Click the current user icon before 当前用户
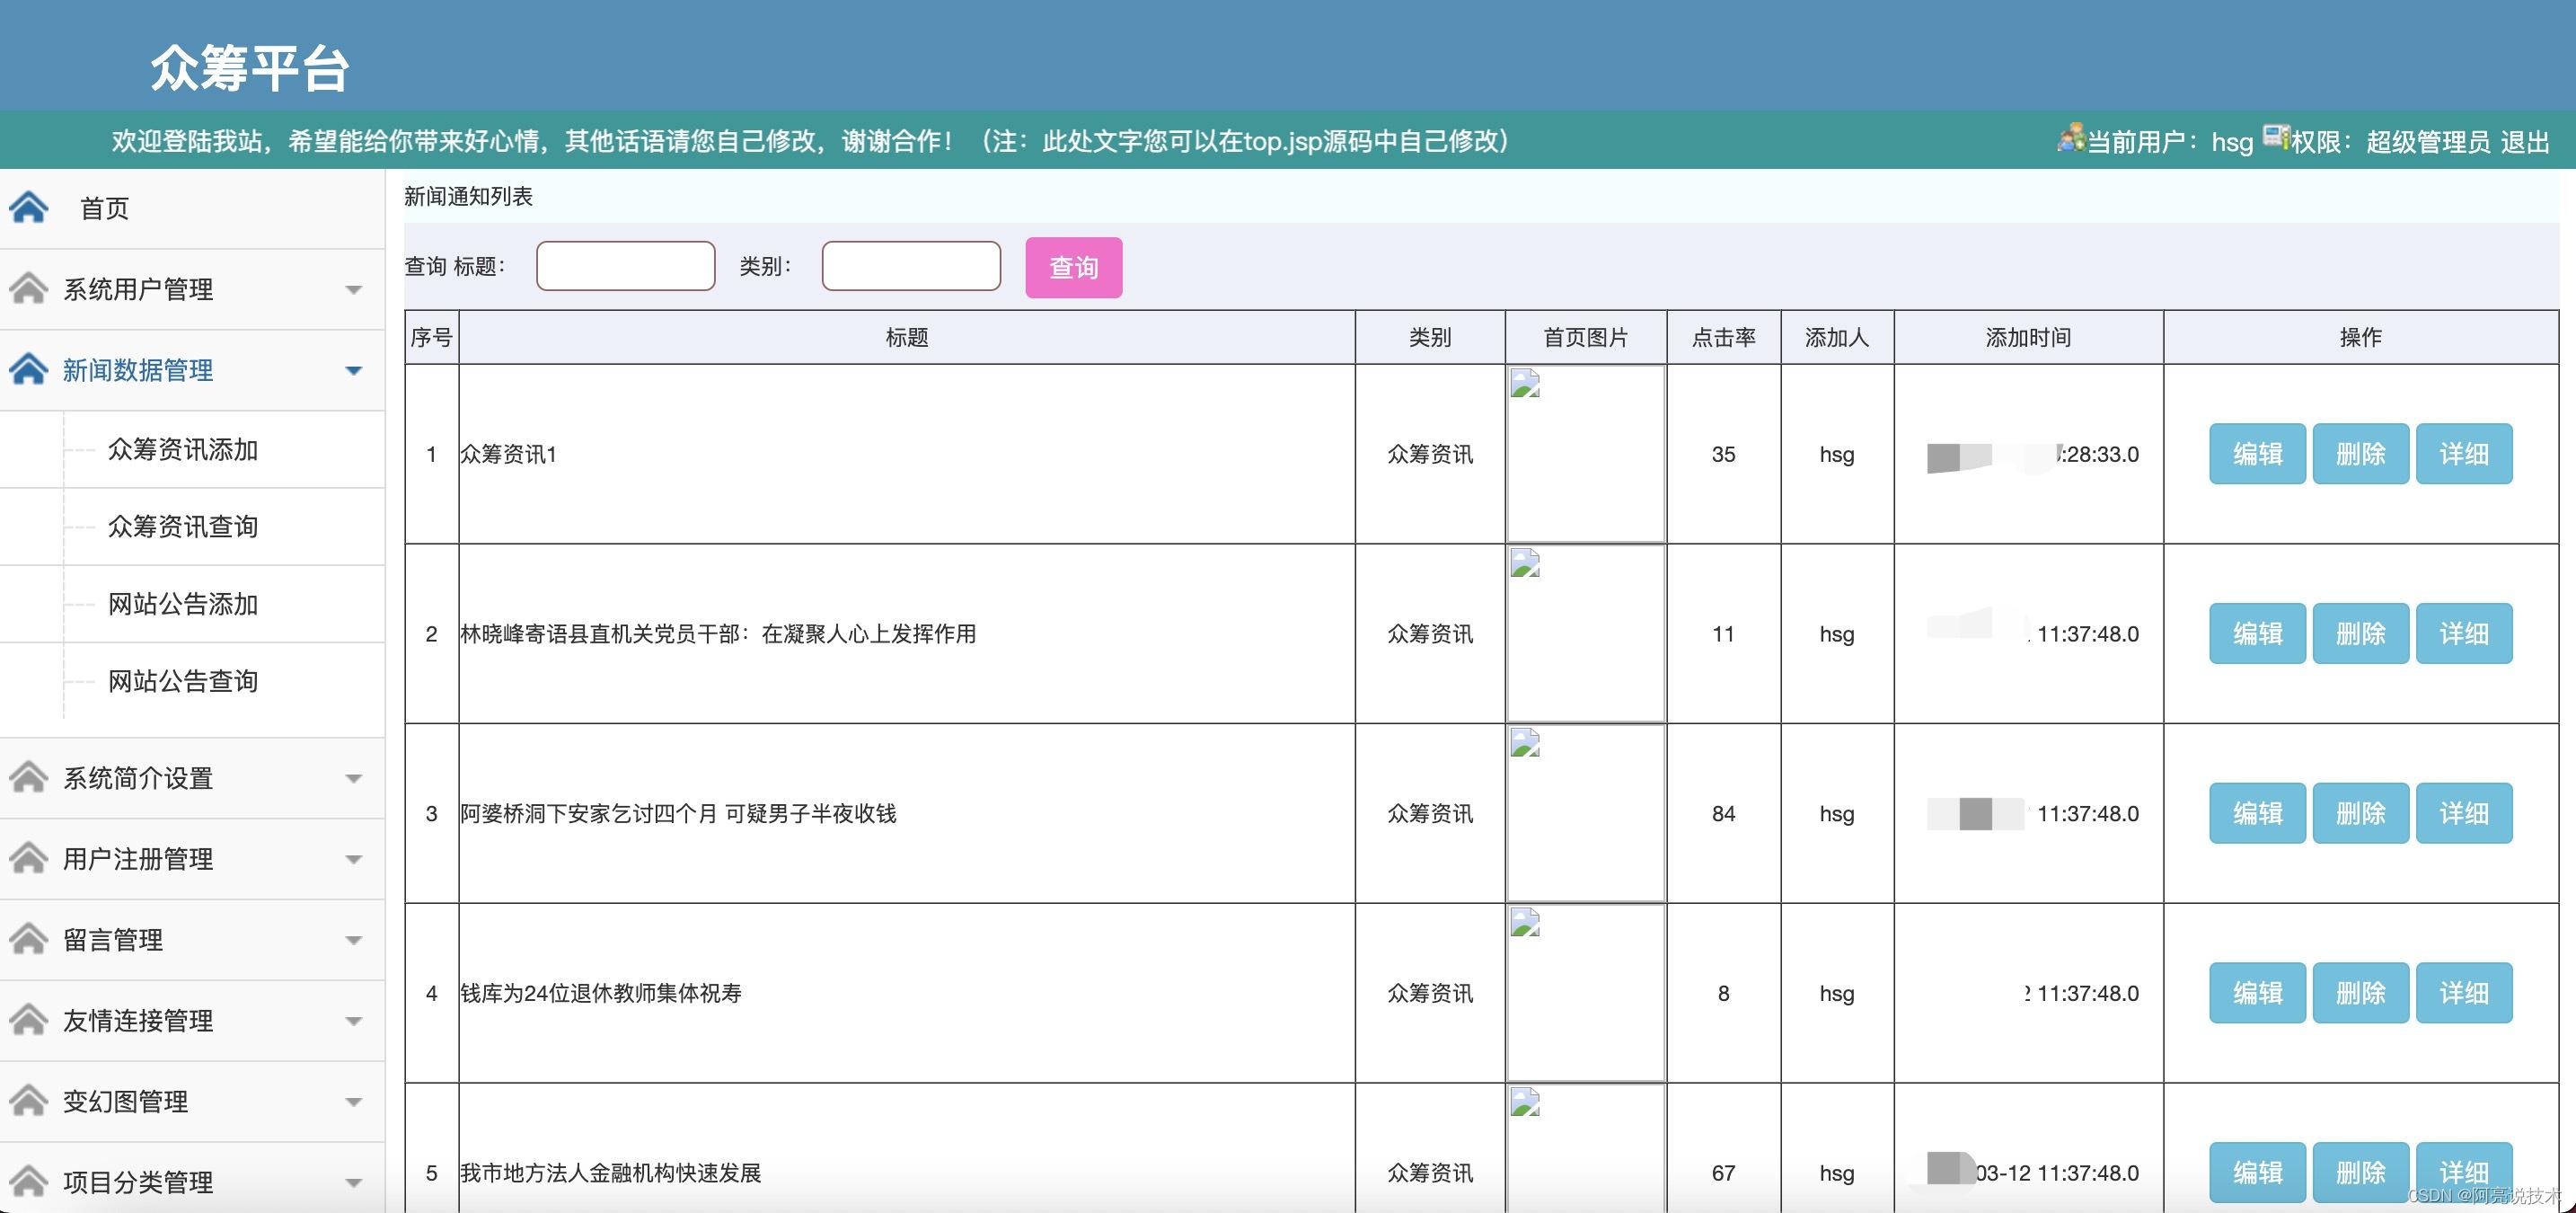Viewport: 2576px width, 1213px height. click(x=2070, y=138)
